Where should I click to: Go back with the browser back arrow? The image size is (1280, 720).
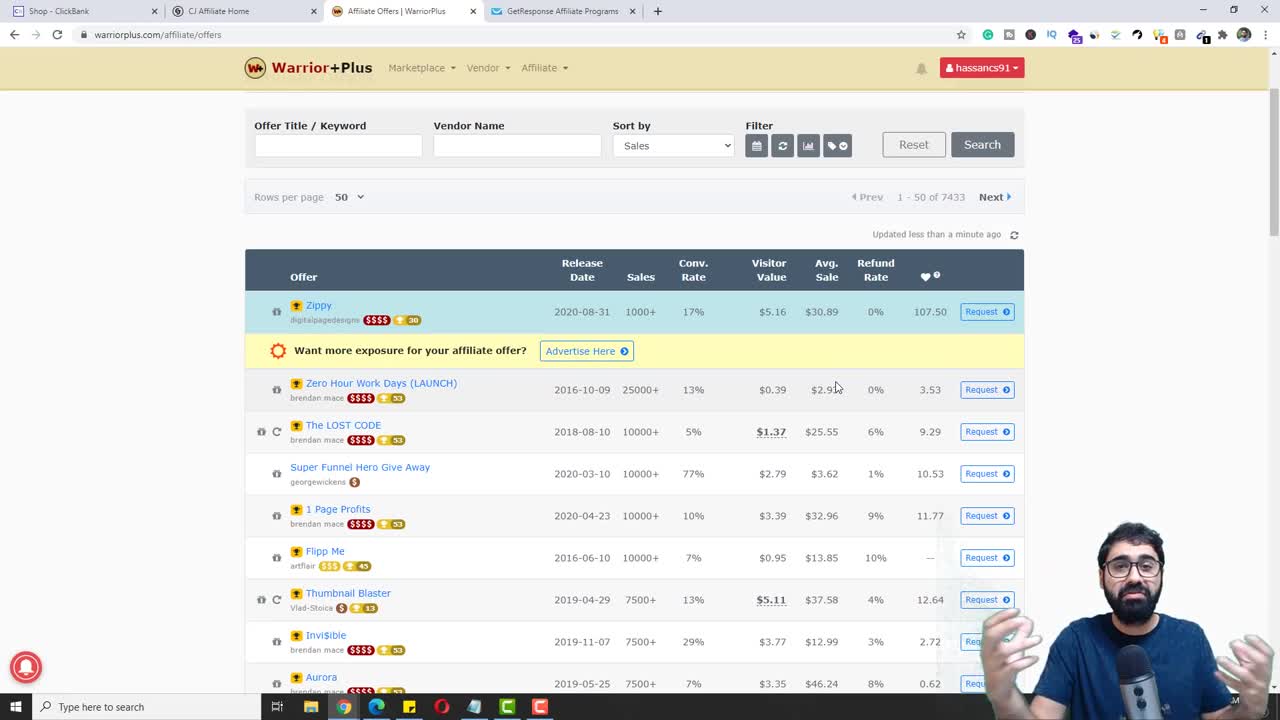[x=14, y=35]
